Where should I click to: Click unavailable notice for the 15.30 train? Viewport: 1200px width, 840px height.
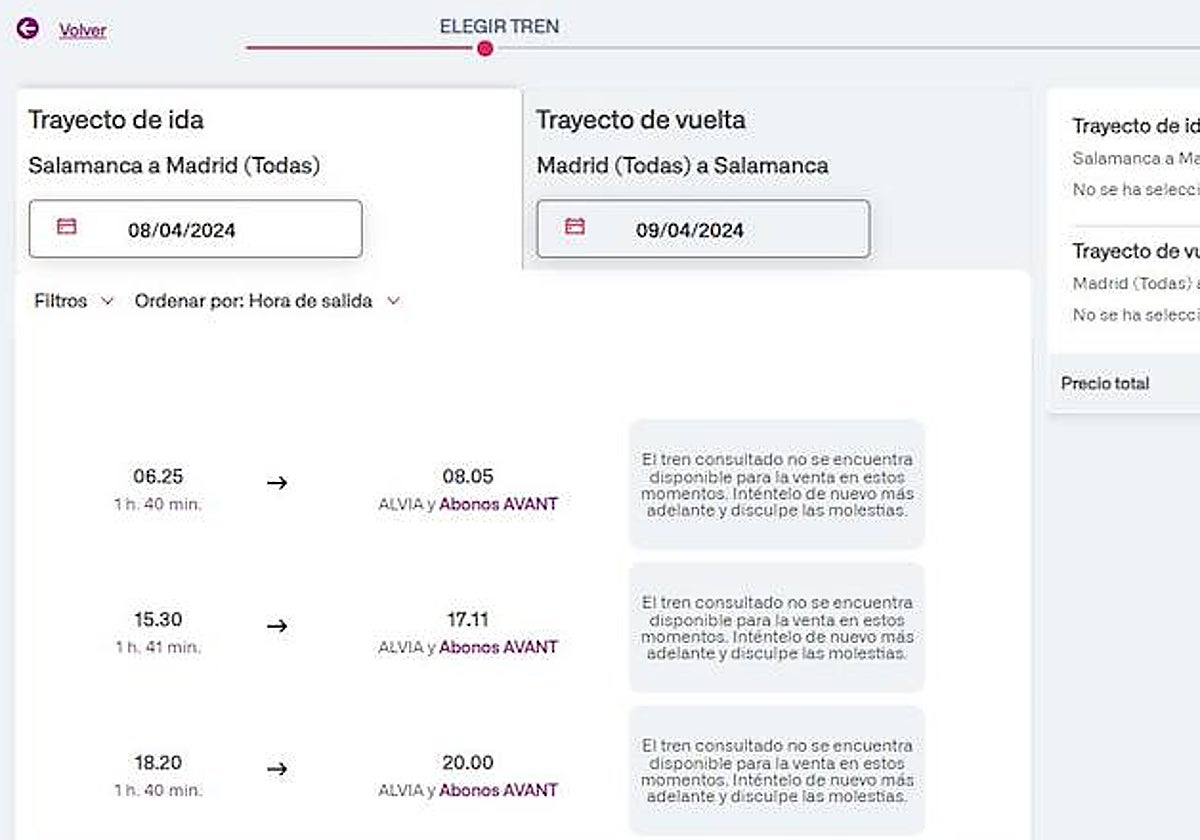pos(777,627)
